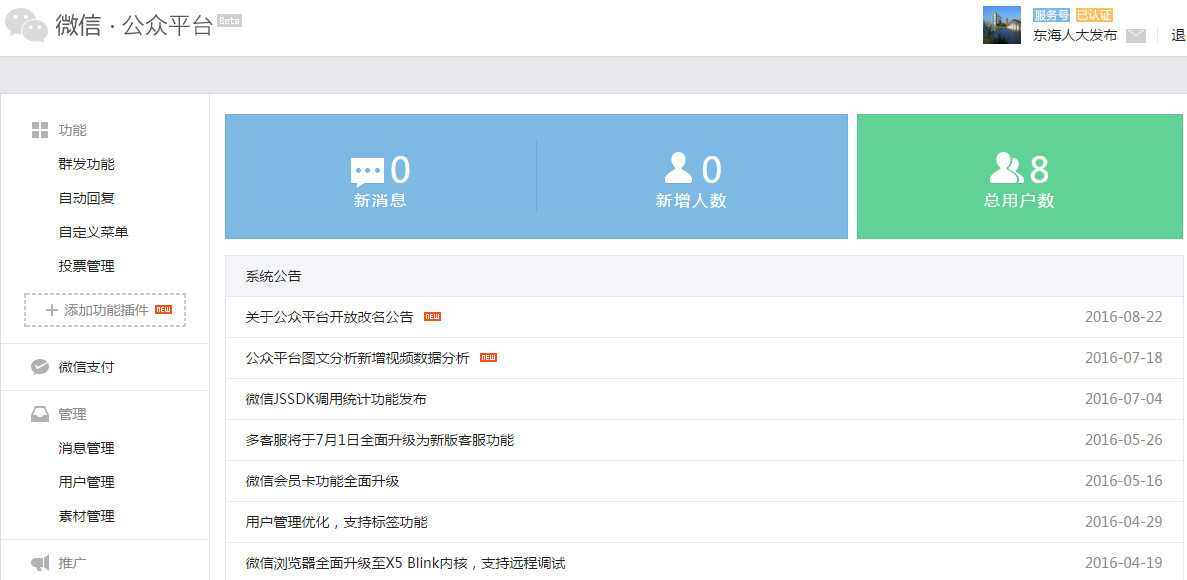Open the mail envelope icon beside account name

[x=1136, y=36]
